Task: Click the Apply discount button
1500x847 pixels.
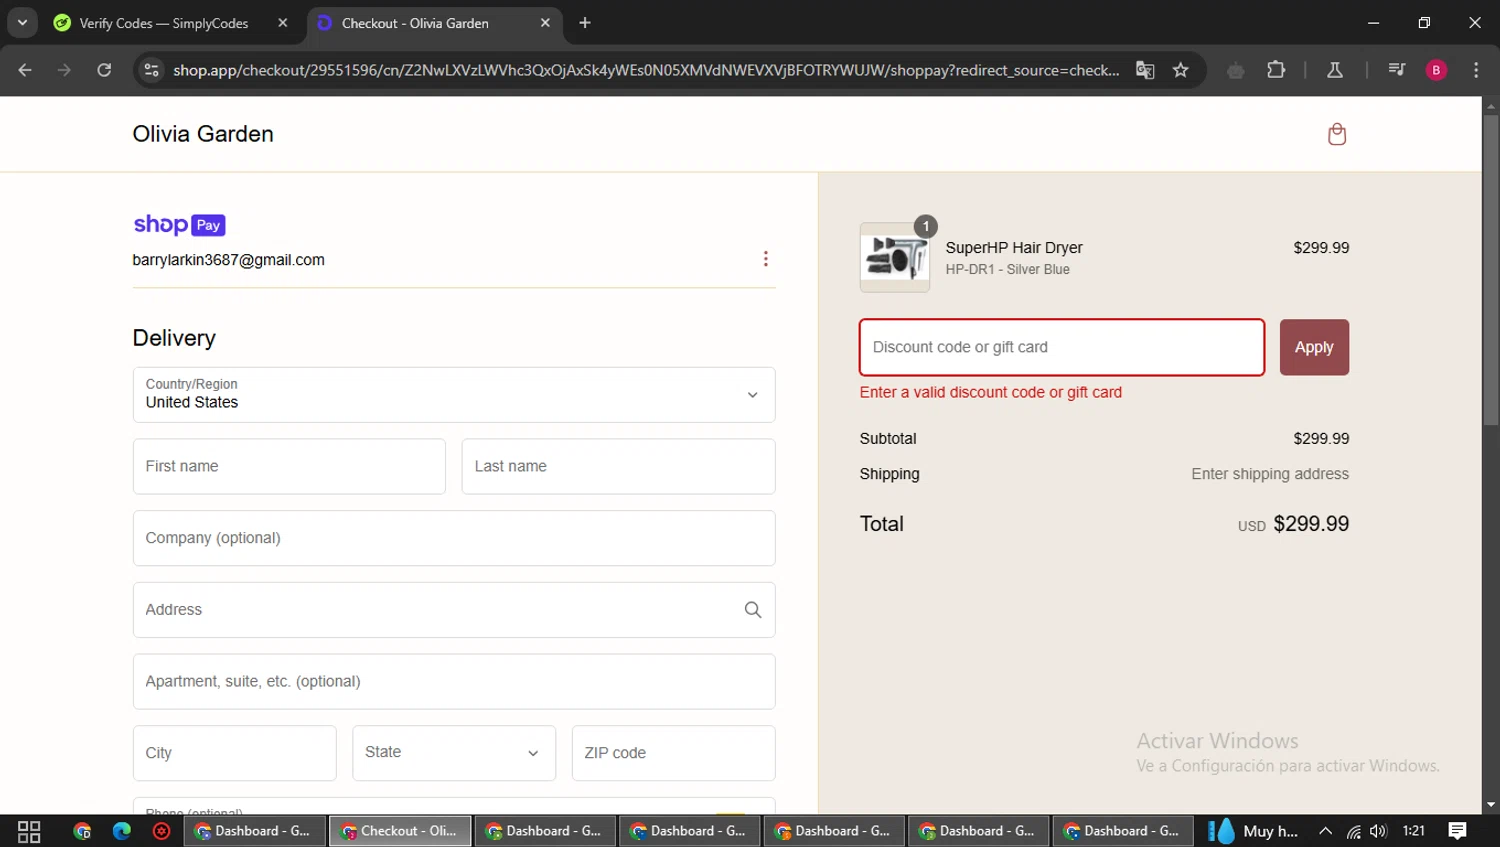Action: click(x=1314, y=347)
